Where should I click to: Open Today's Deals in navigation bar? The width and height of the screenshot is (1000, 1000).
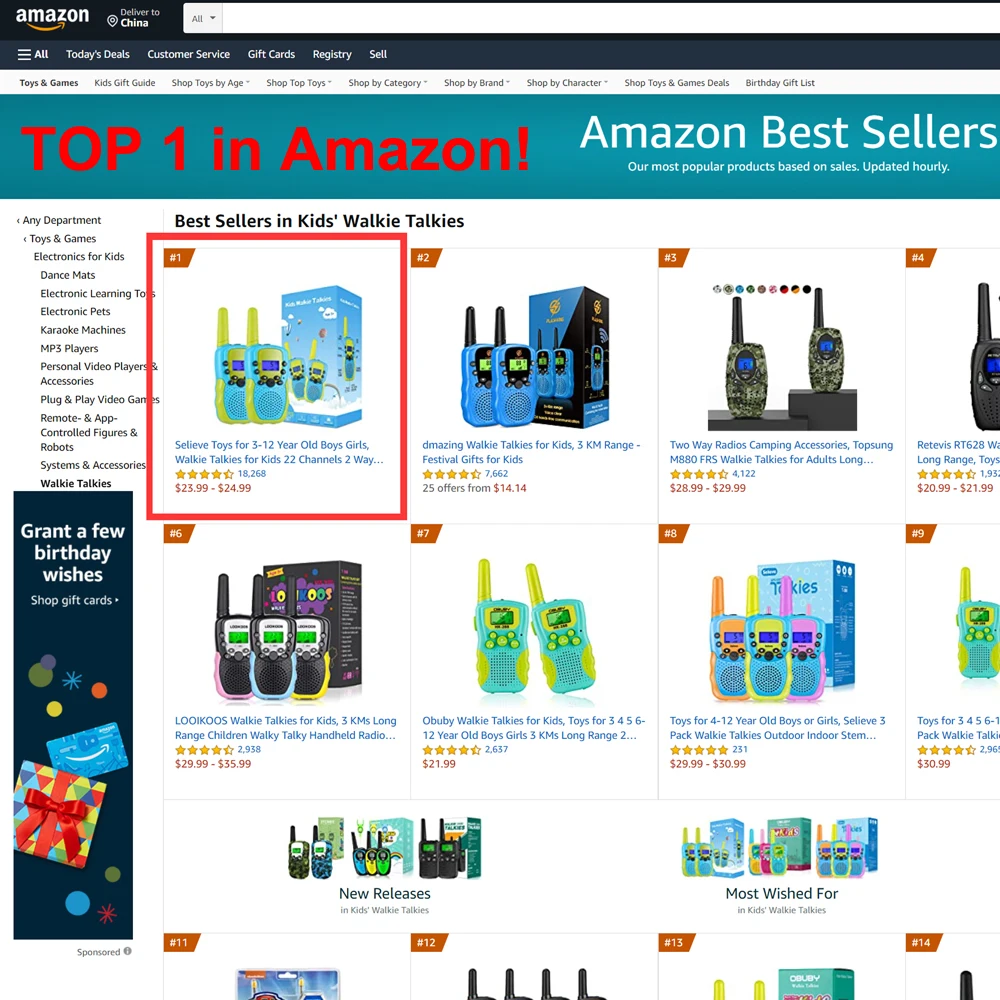[98, 54]
